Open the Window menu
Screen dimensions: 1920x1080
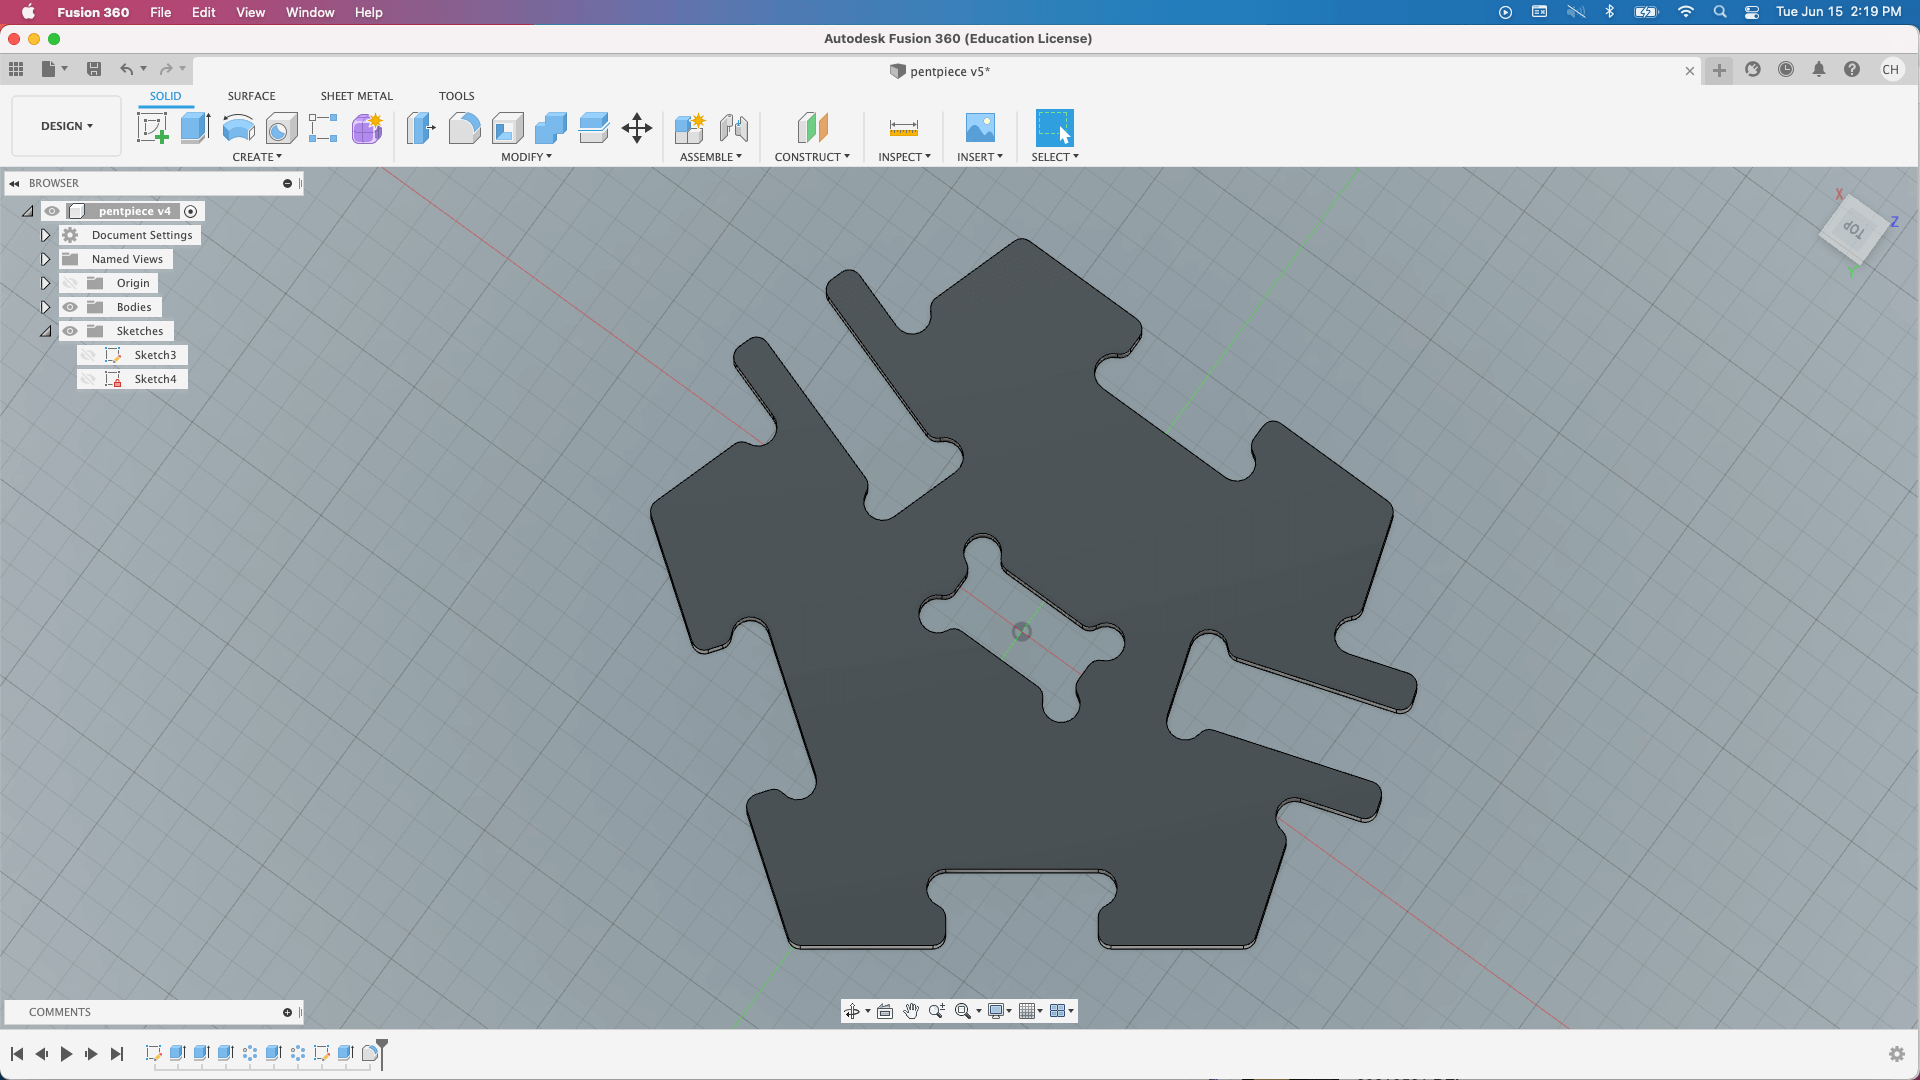pyautogui.click(x=310, y=12)
